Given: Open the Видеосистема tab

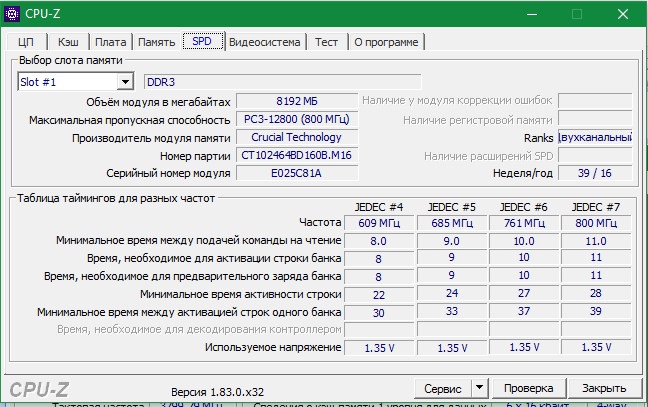Looking at the screenshot, I should click(x=264, y=42).
